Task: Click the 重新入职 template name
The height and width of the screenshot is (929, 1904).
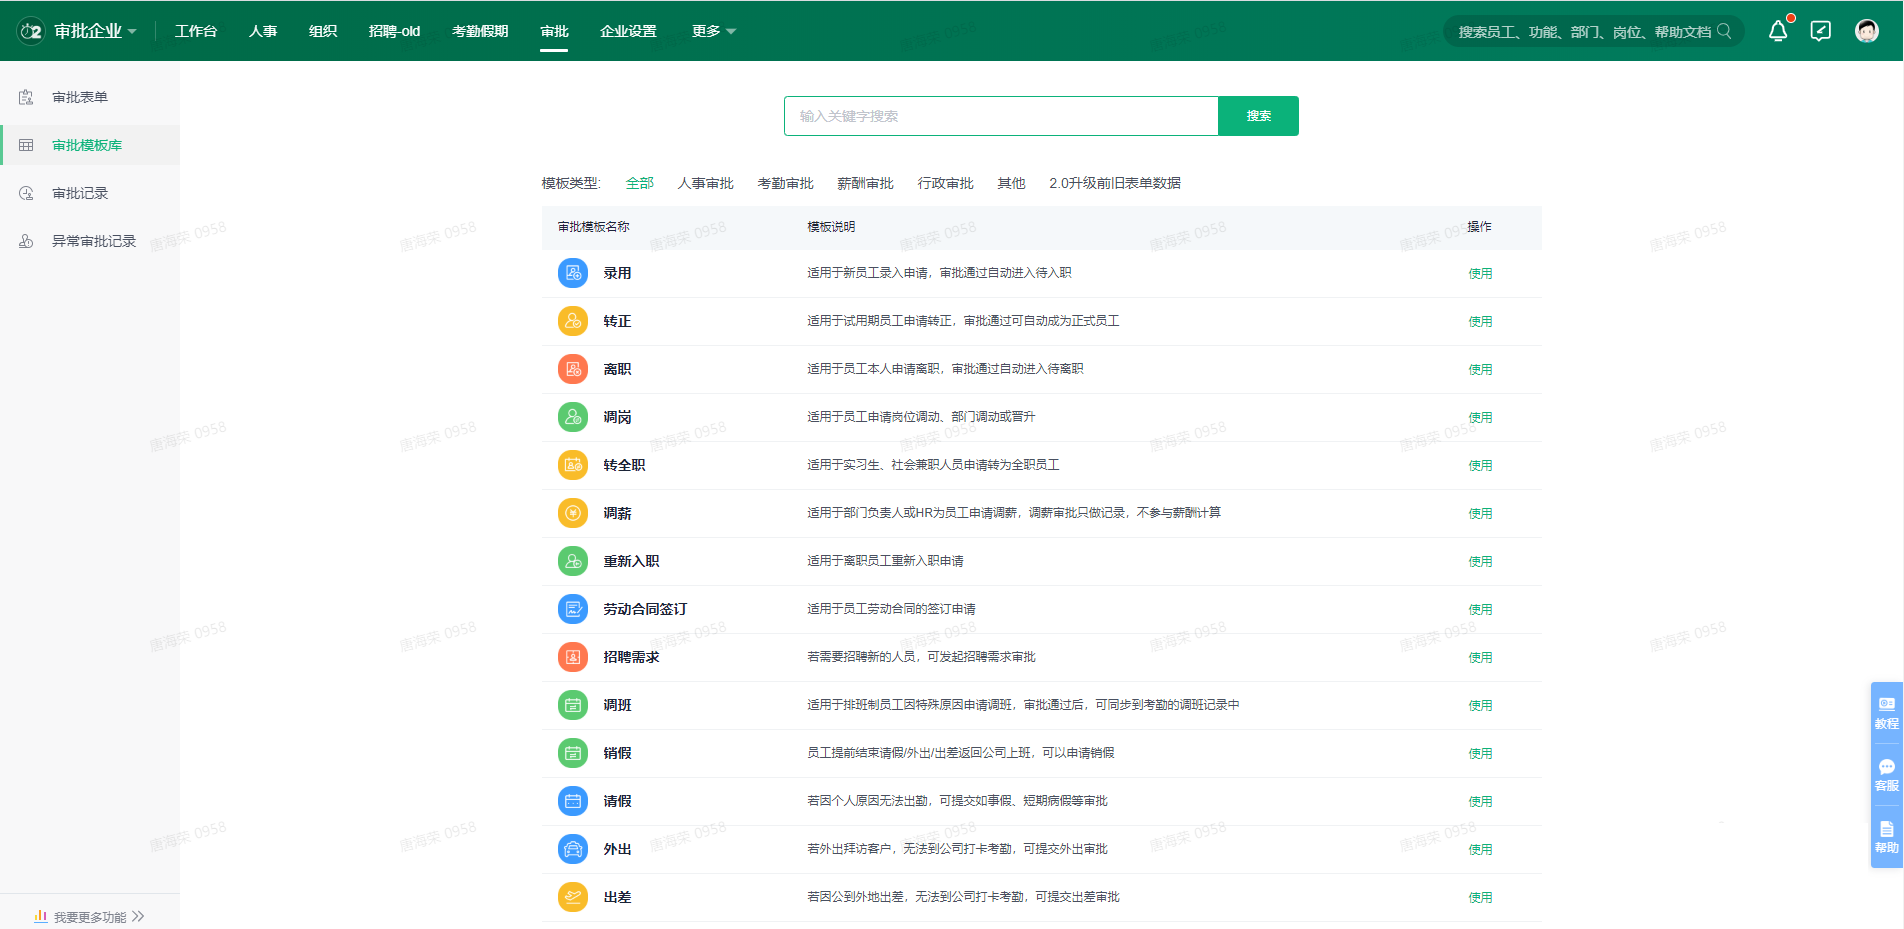Action: click(x=631, y=561)
